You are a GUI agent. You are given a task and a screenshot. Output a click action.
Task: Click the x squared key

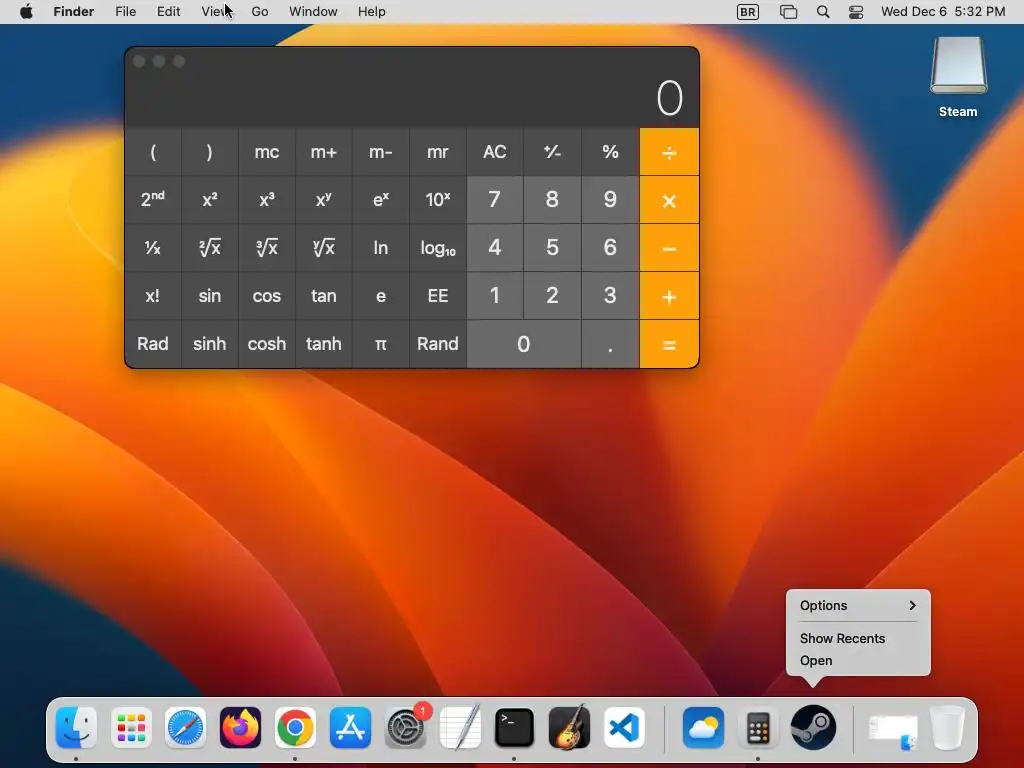coord(210,199)
